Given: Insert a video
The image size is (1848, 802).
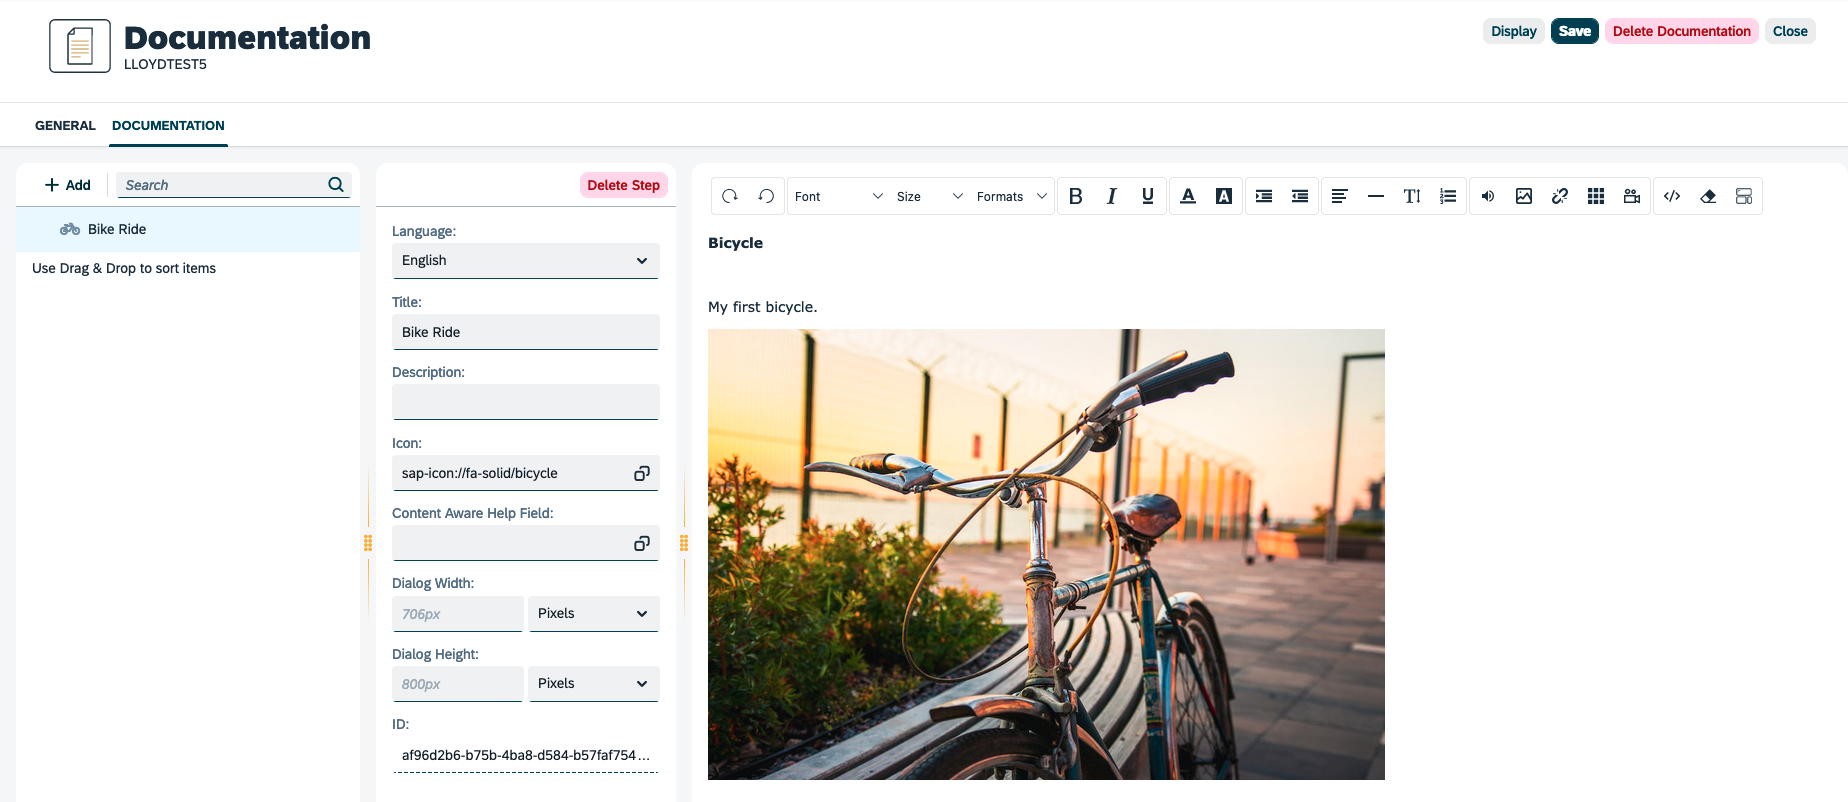Looking at the screenshot, I should point(1632,196).
